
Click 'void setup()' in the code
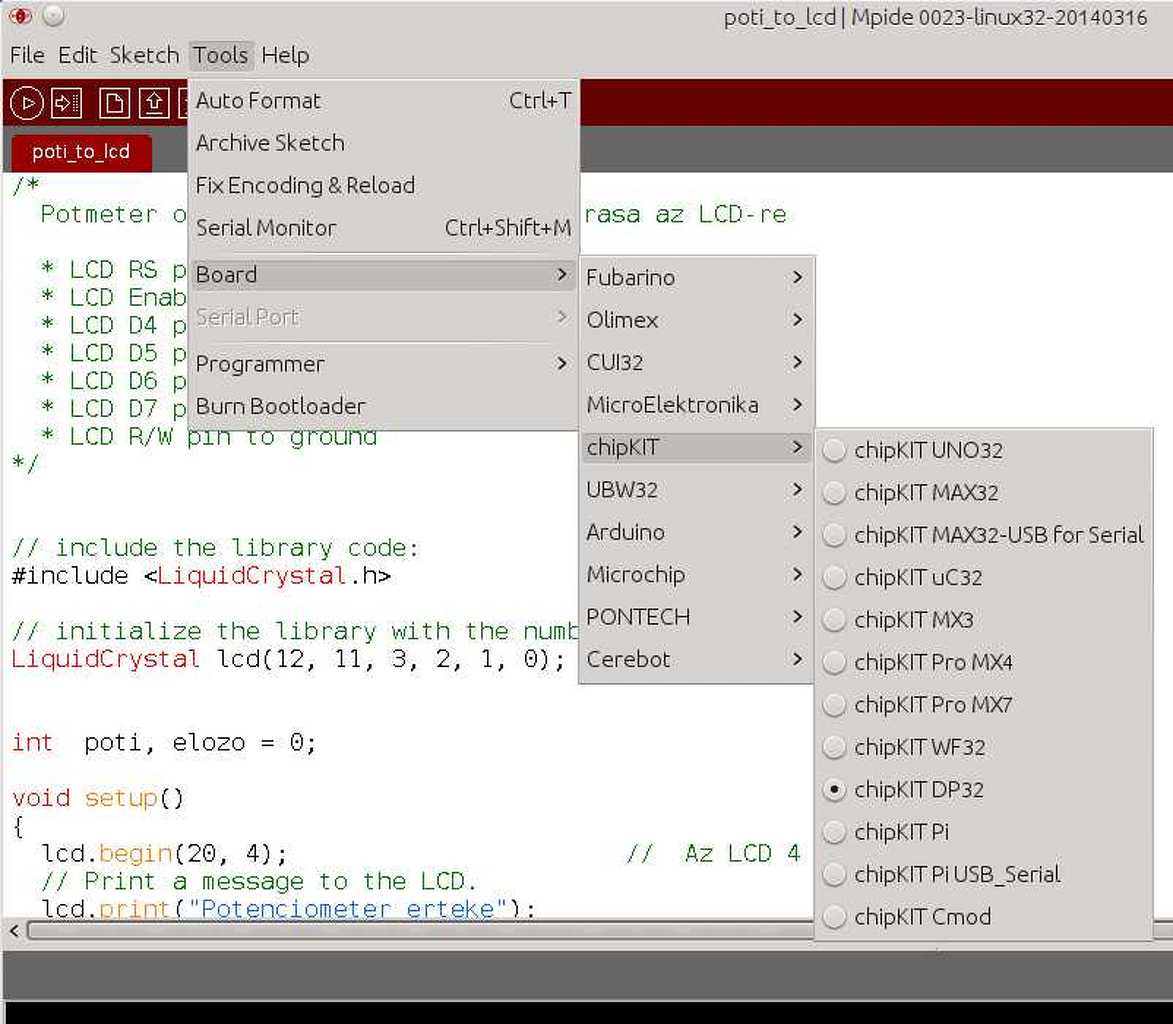tap(97, 799)
